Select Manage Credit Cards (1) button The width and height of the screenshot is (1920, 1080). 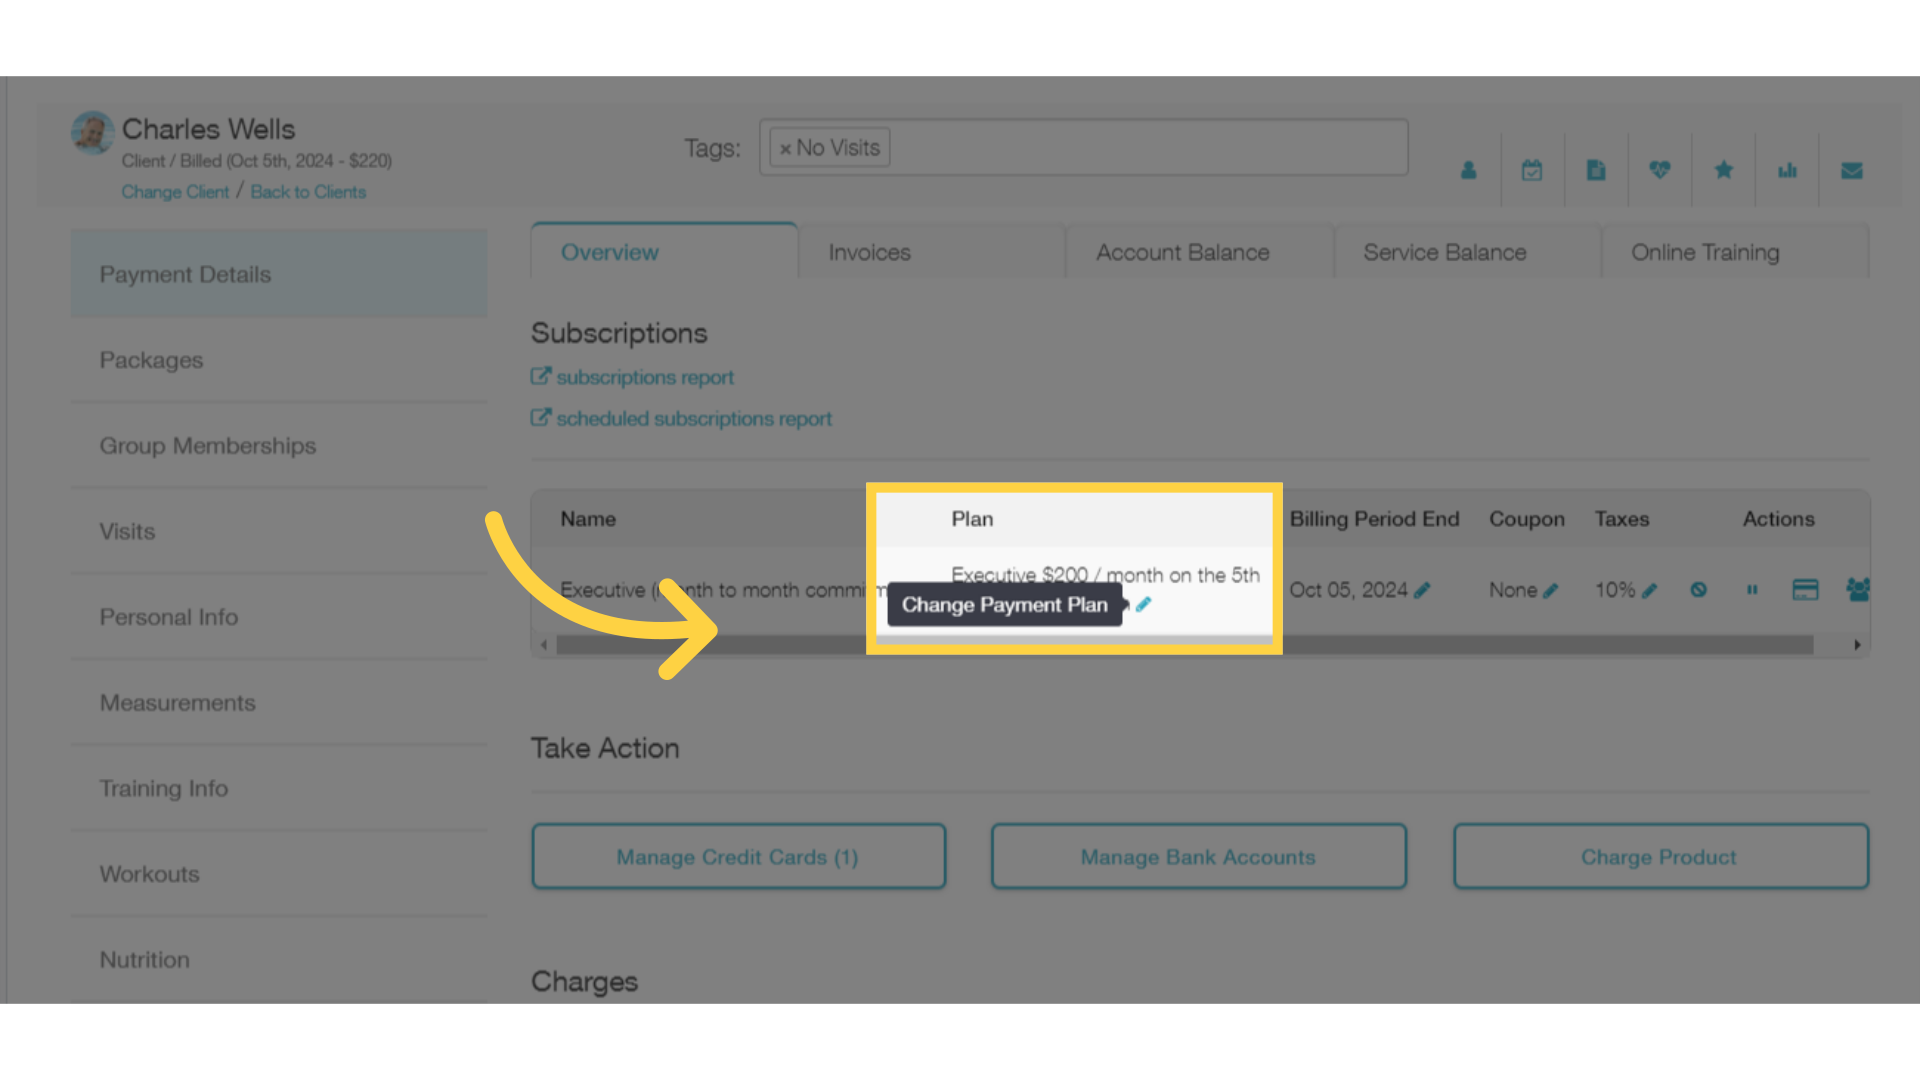click(737, 857)
